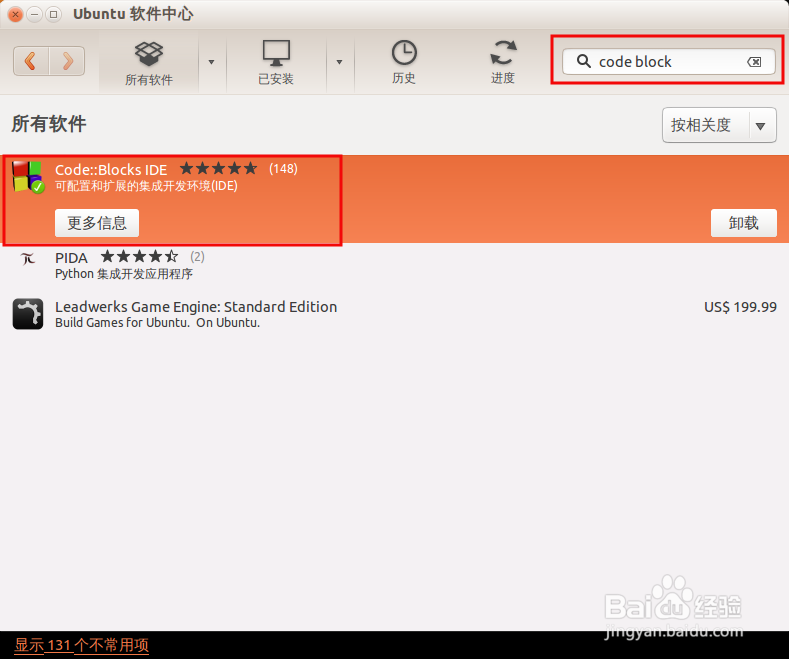This screenshot has height=659, width=789.
Task: Close the Ubuntu 软件中心 window
Action: tap(16, 14)
